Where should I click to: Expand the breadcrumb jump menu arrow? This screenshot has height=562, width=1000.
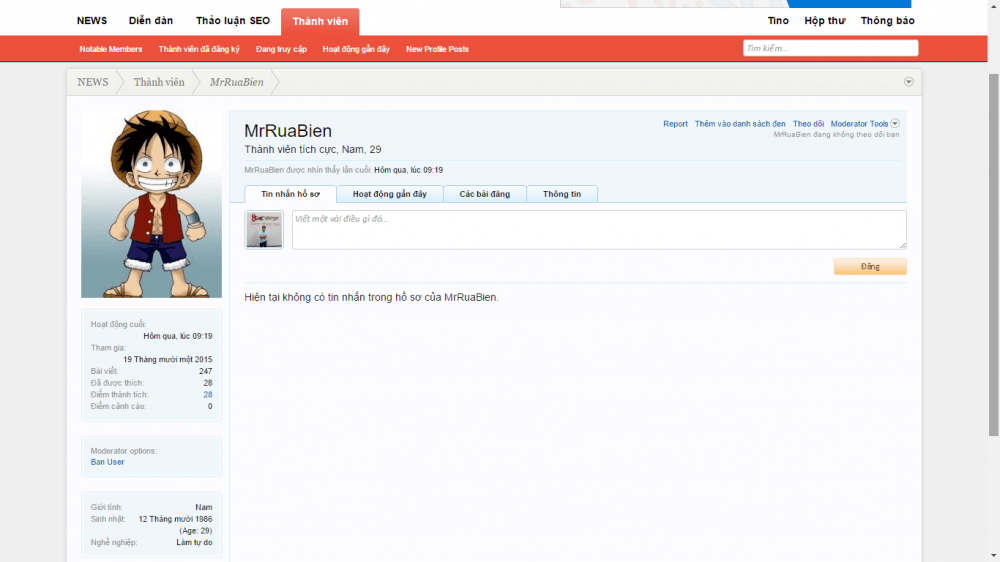click(x=909, y=82)
